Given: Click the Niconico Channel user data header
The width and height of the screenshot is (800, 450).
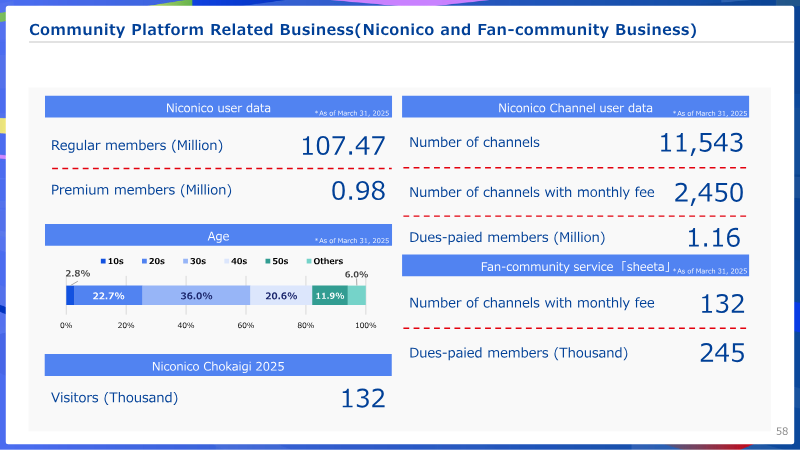Looking at the screenshot, I should pos(576,107).
